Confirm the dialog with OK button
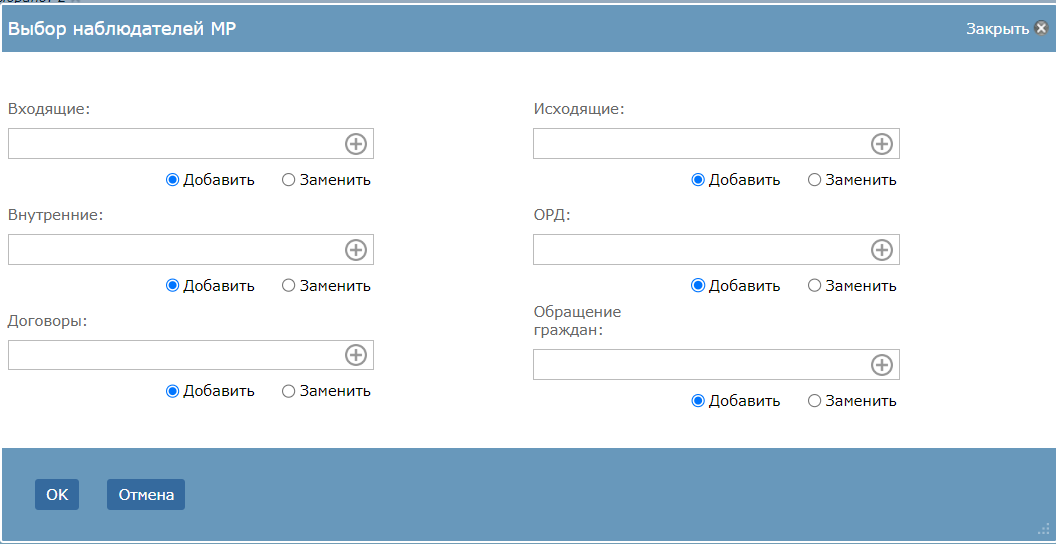 pyautogui.click(x=57, y=495)
